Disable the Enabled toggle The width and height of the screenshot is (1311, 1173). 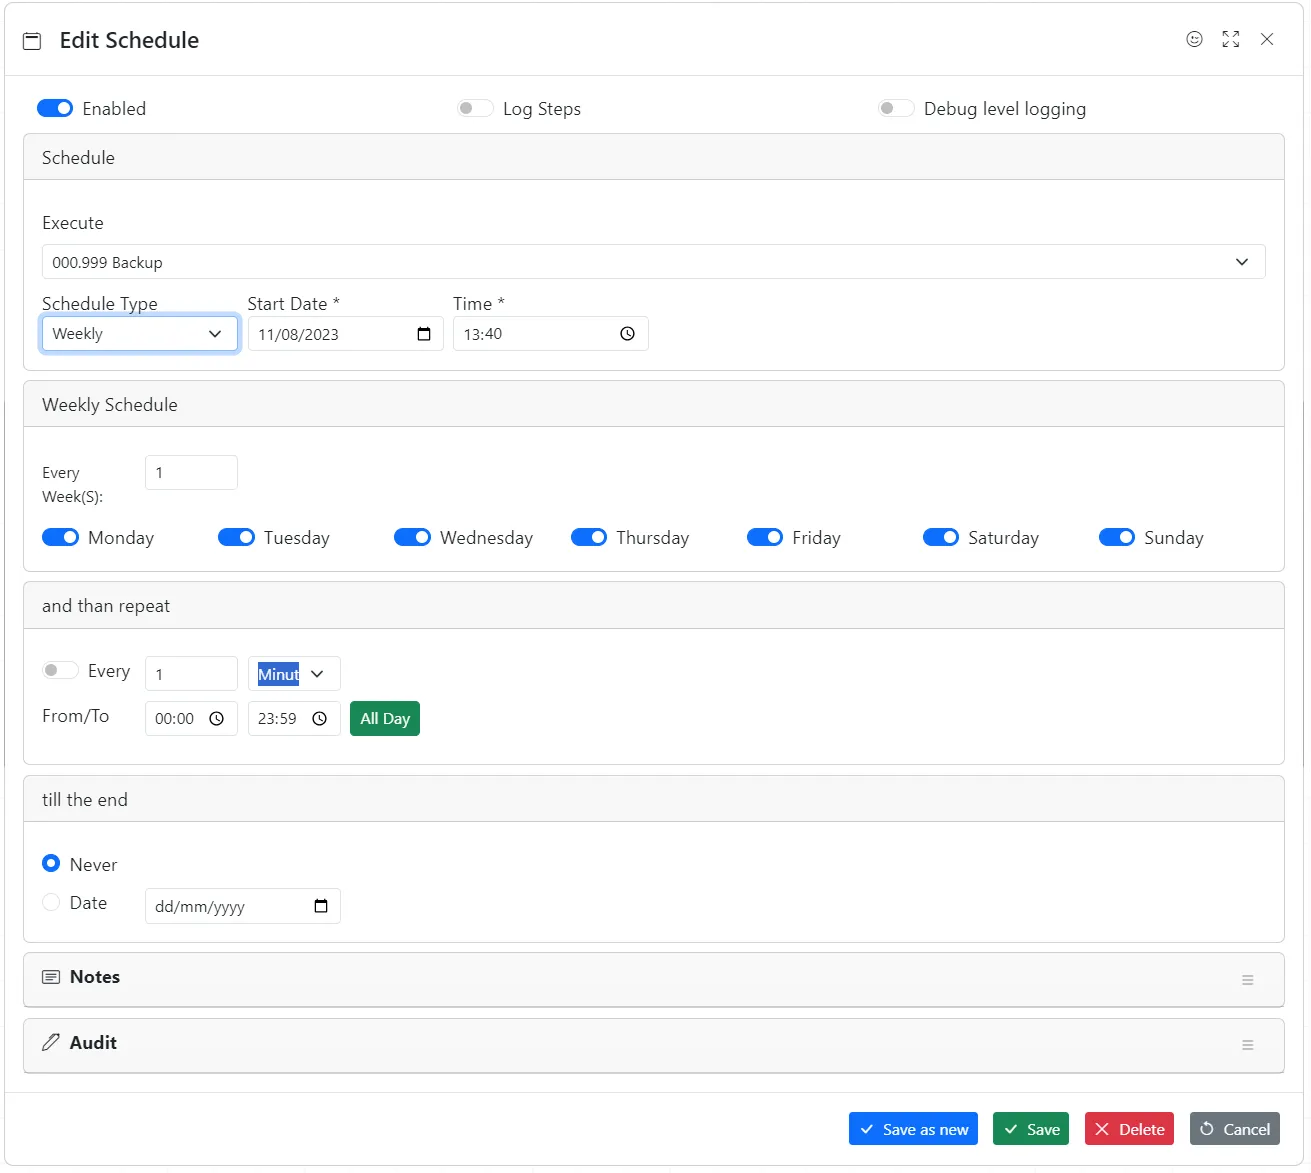[55, 108]
